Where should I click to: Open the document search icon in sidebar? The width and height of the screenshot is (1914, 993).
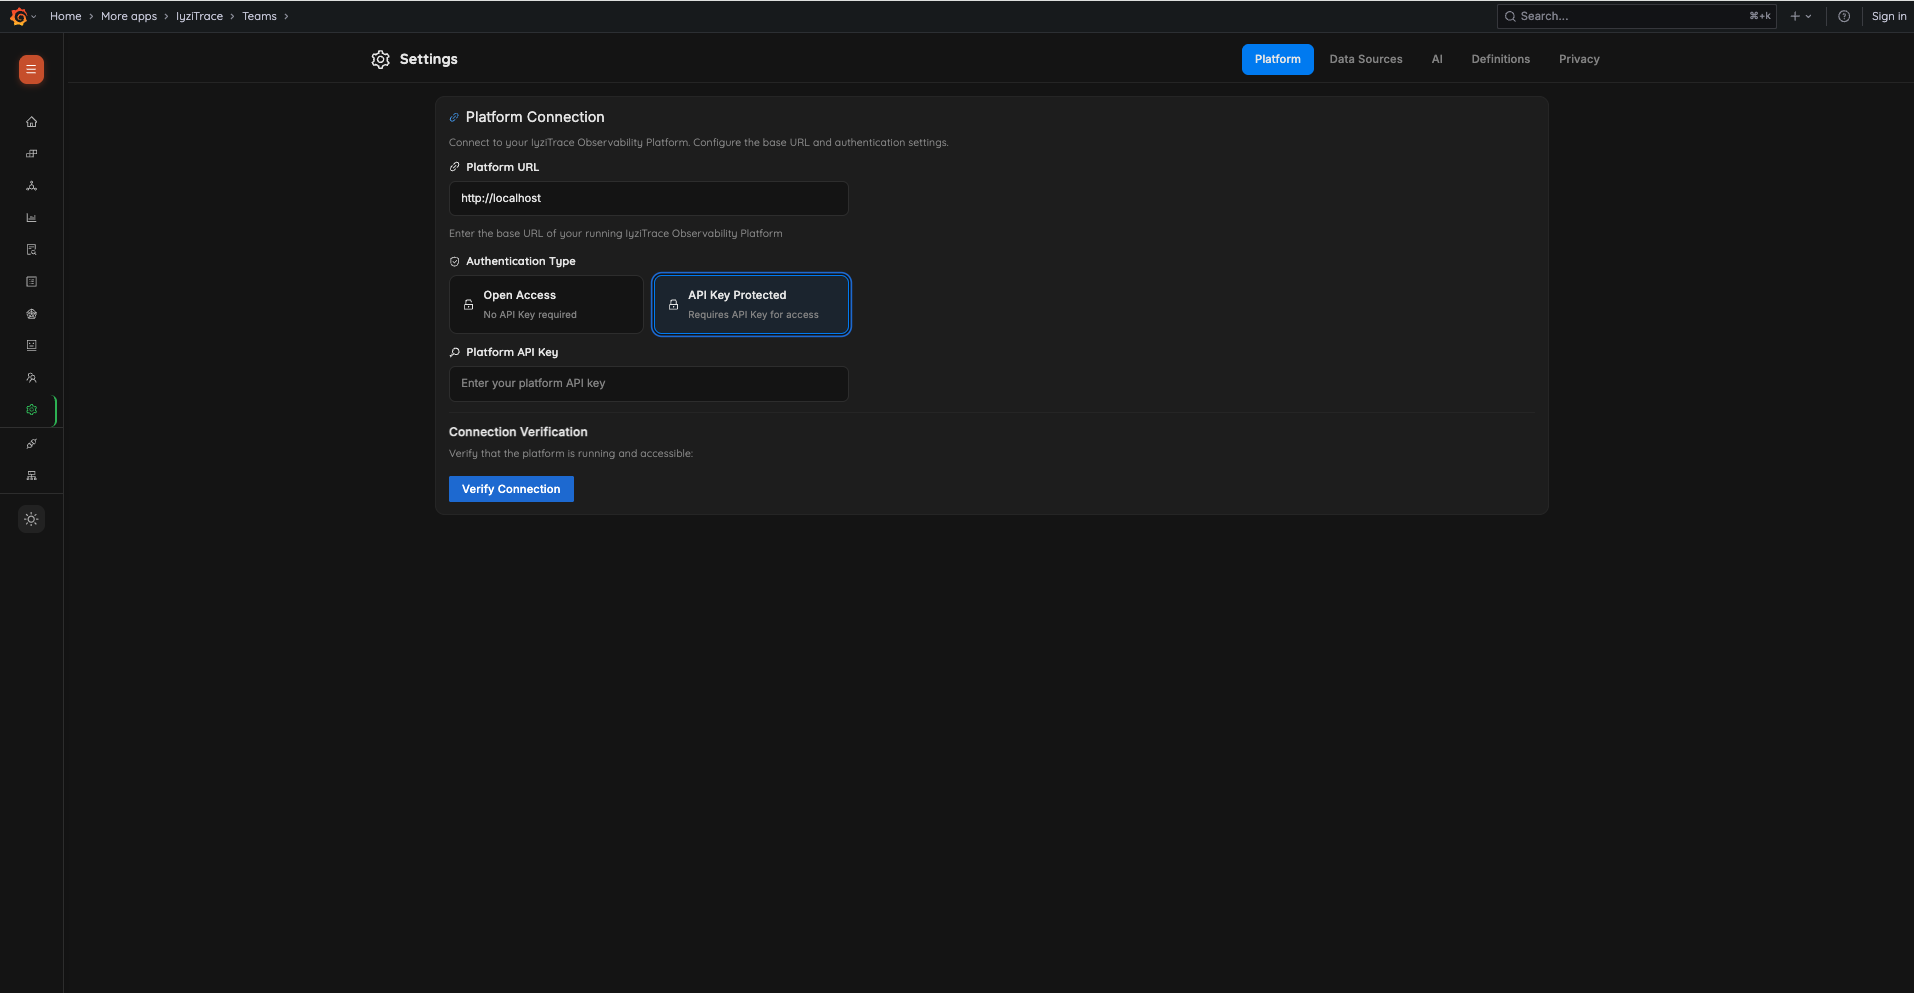coord(31,249)
